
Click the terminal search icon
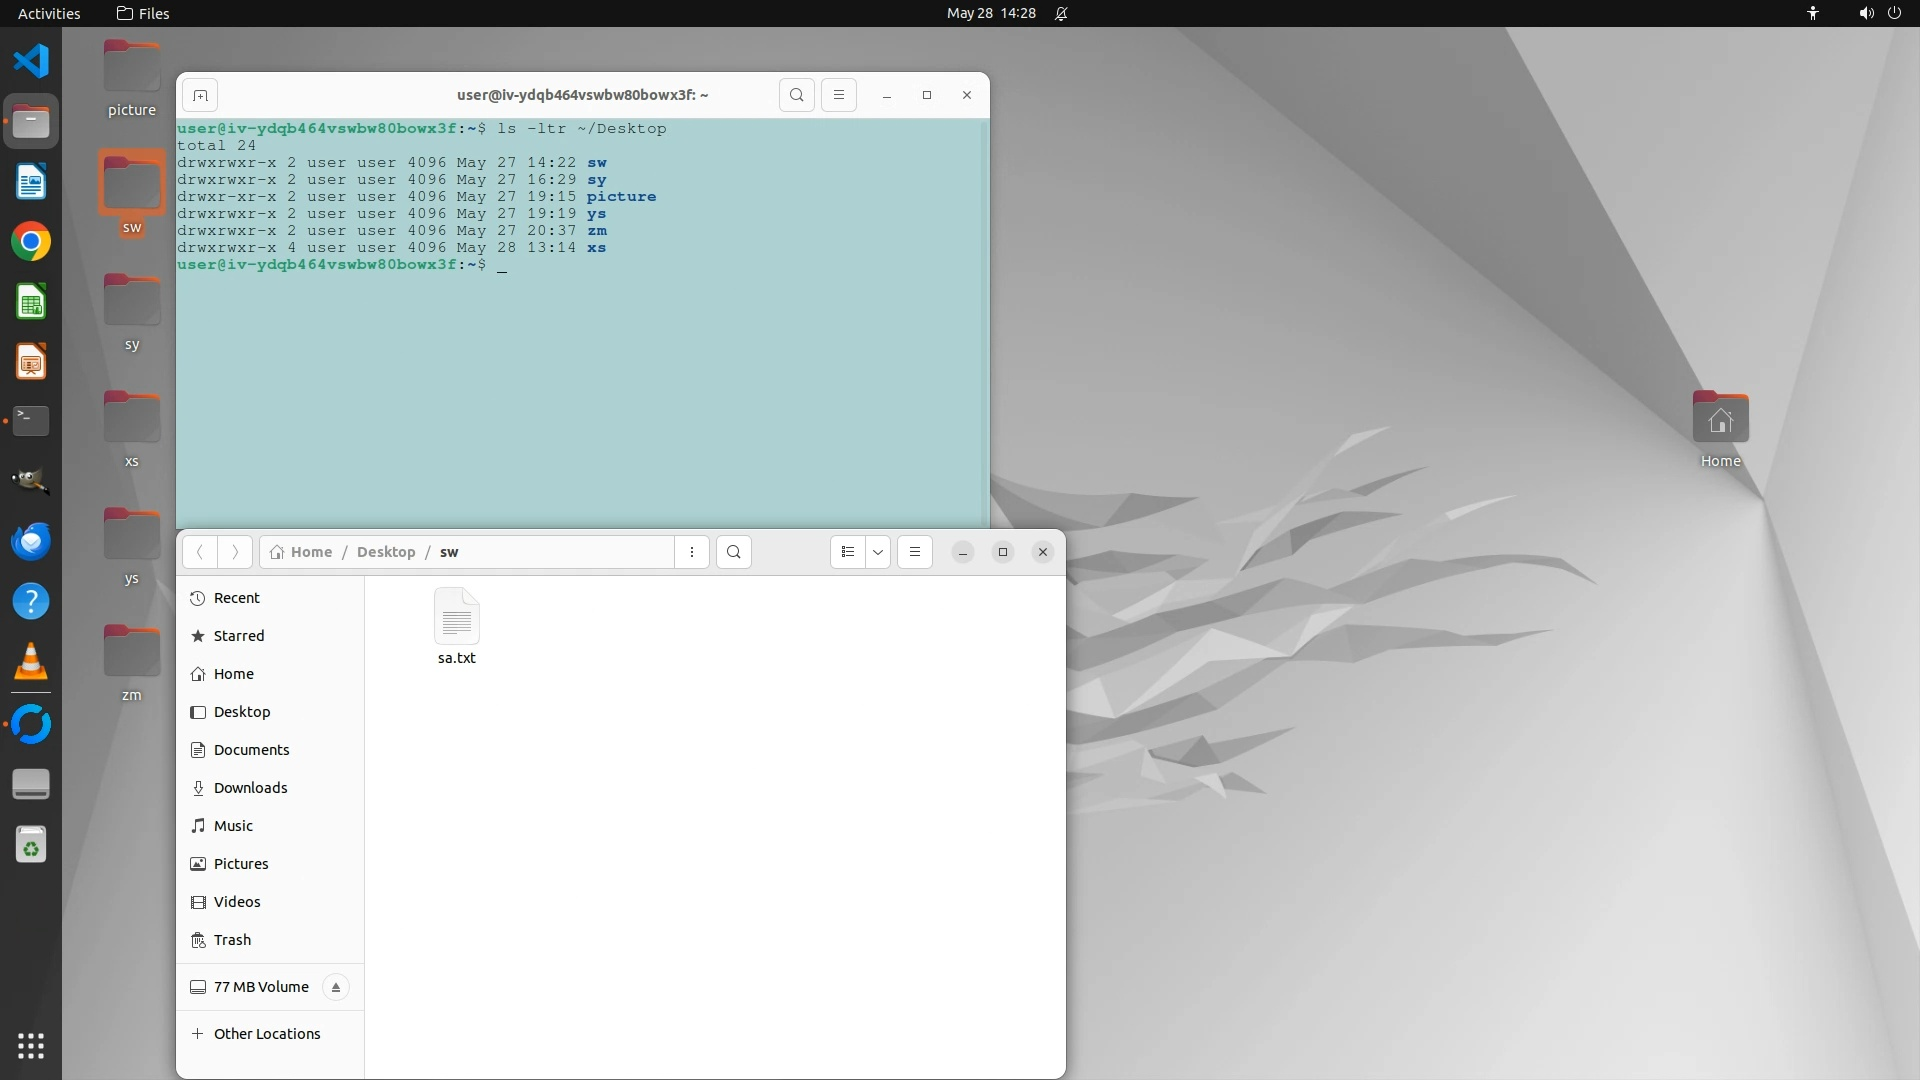797,95
